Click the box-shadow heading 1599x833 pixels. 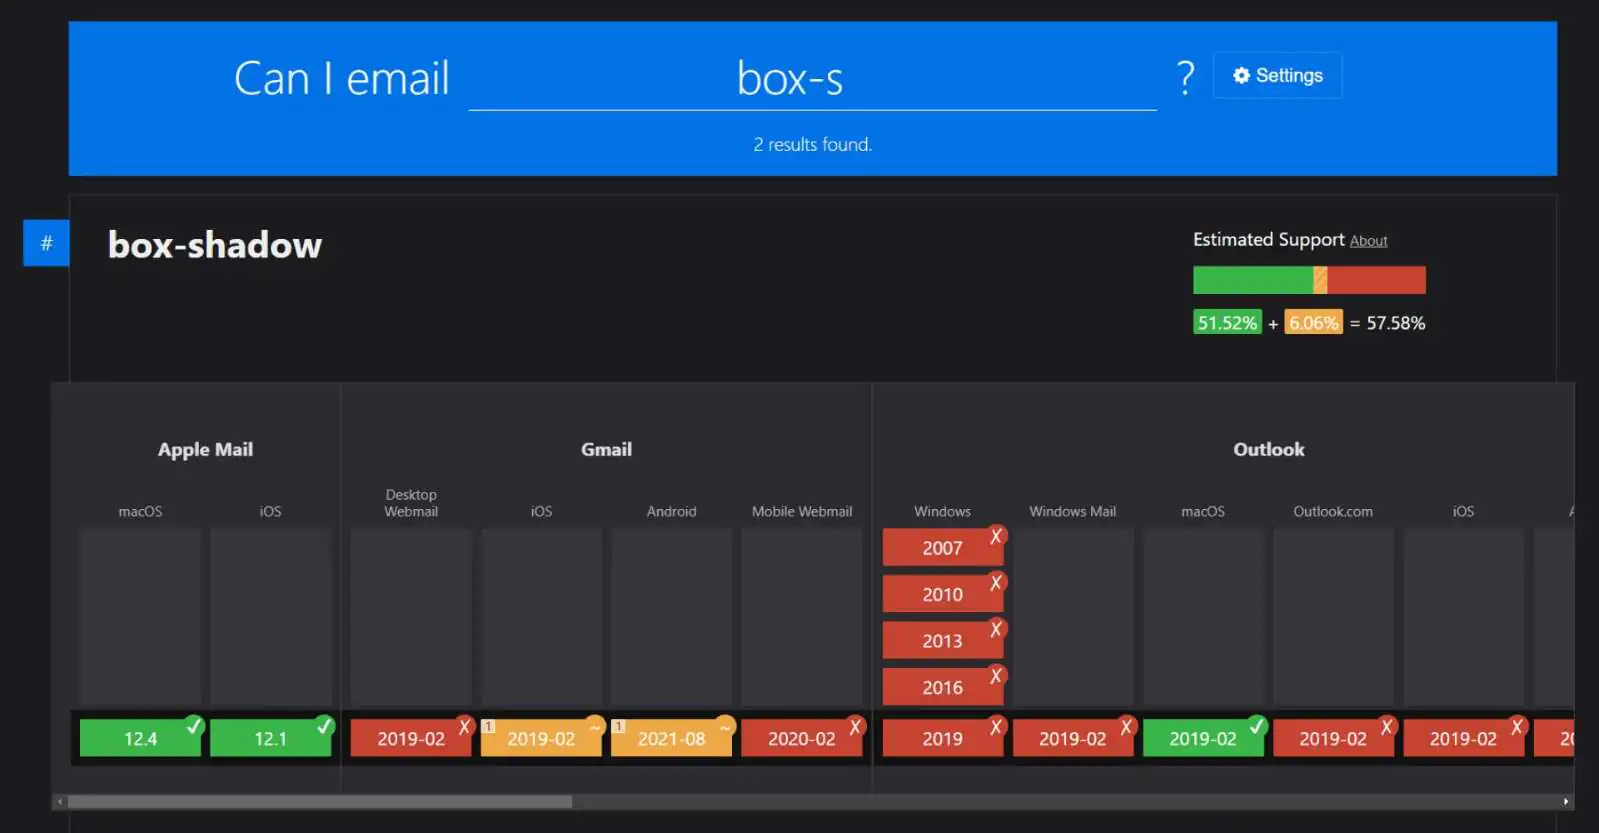click(x=215, y=245)
